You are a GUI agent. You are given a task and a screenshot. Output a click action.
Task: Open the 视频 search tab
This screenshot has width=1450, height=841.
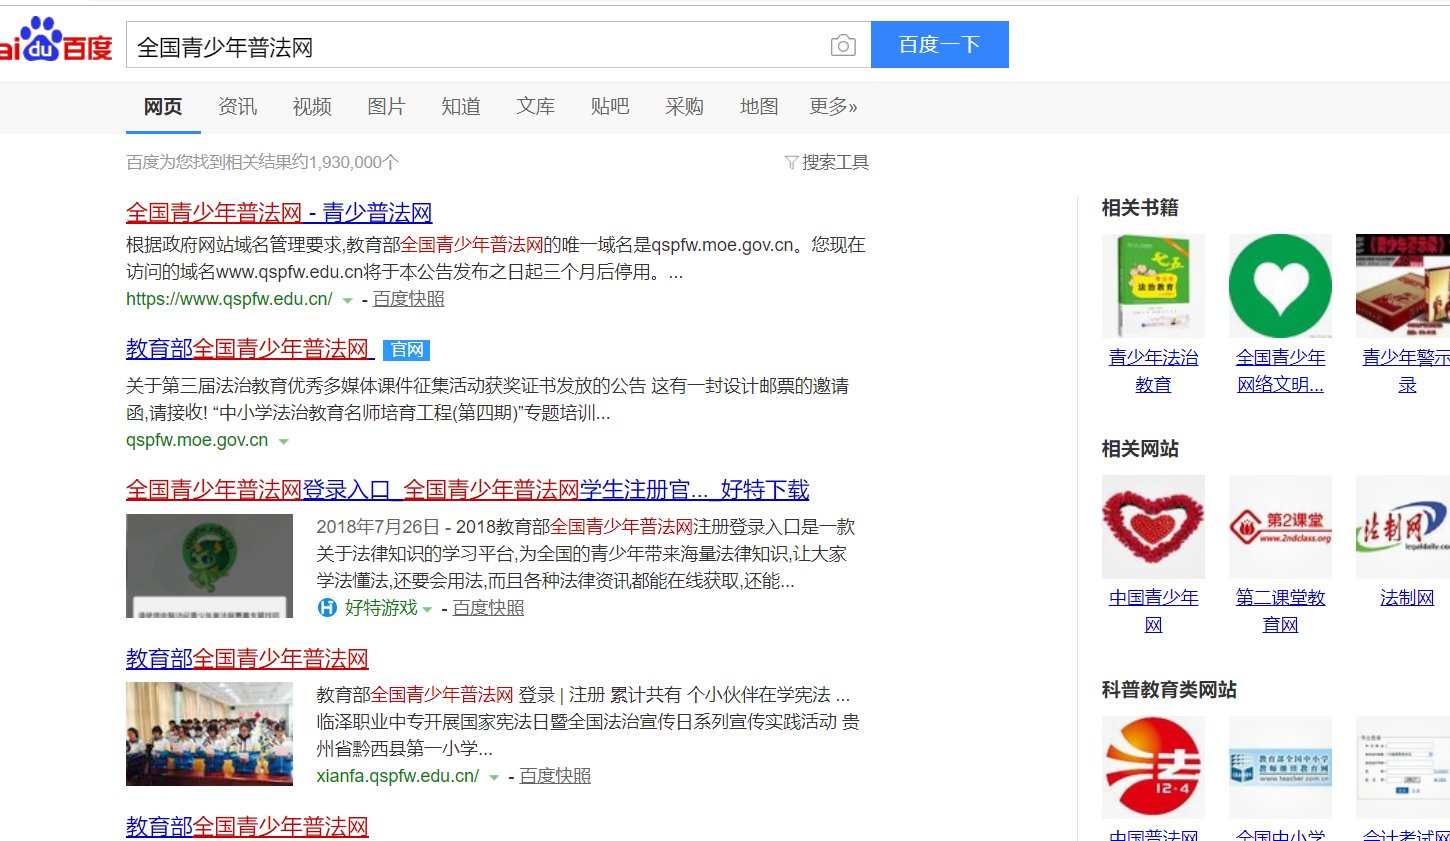(x=311, y=107)
